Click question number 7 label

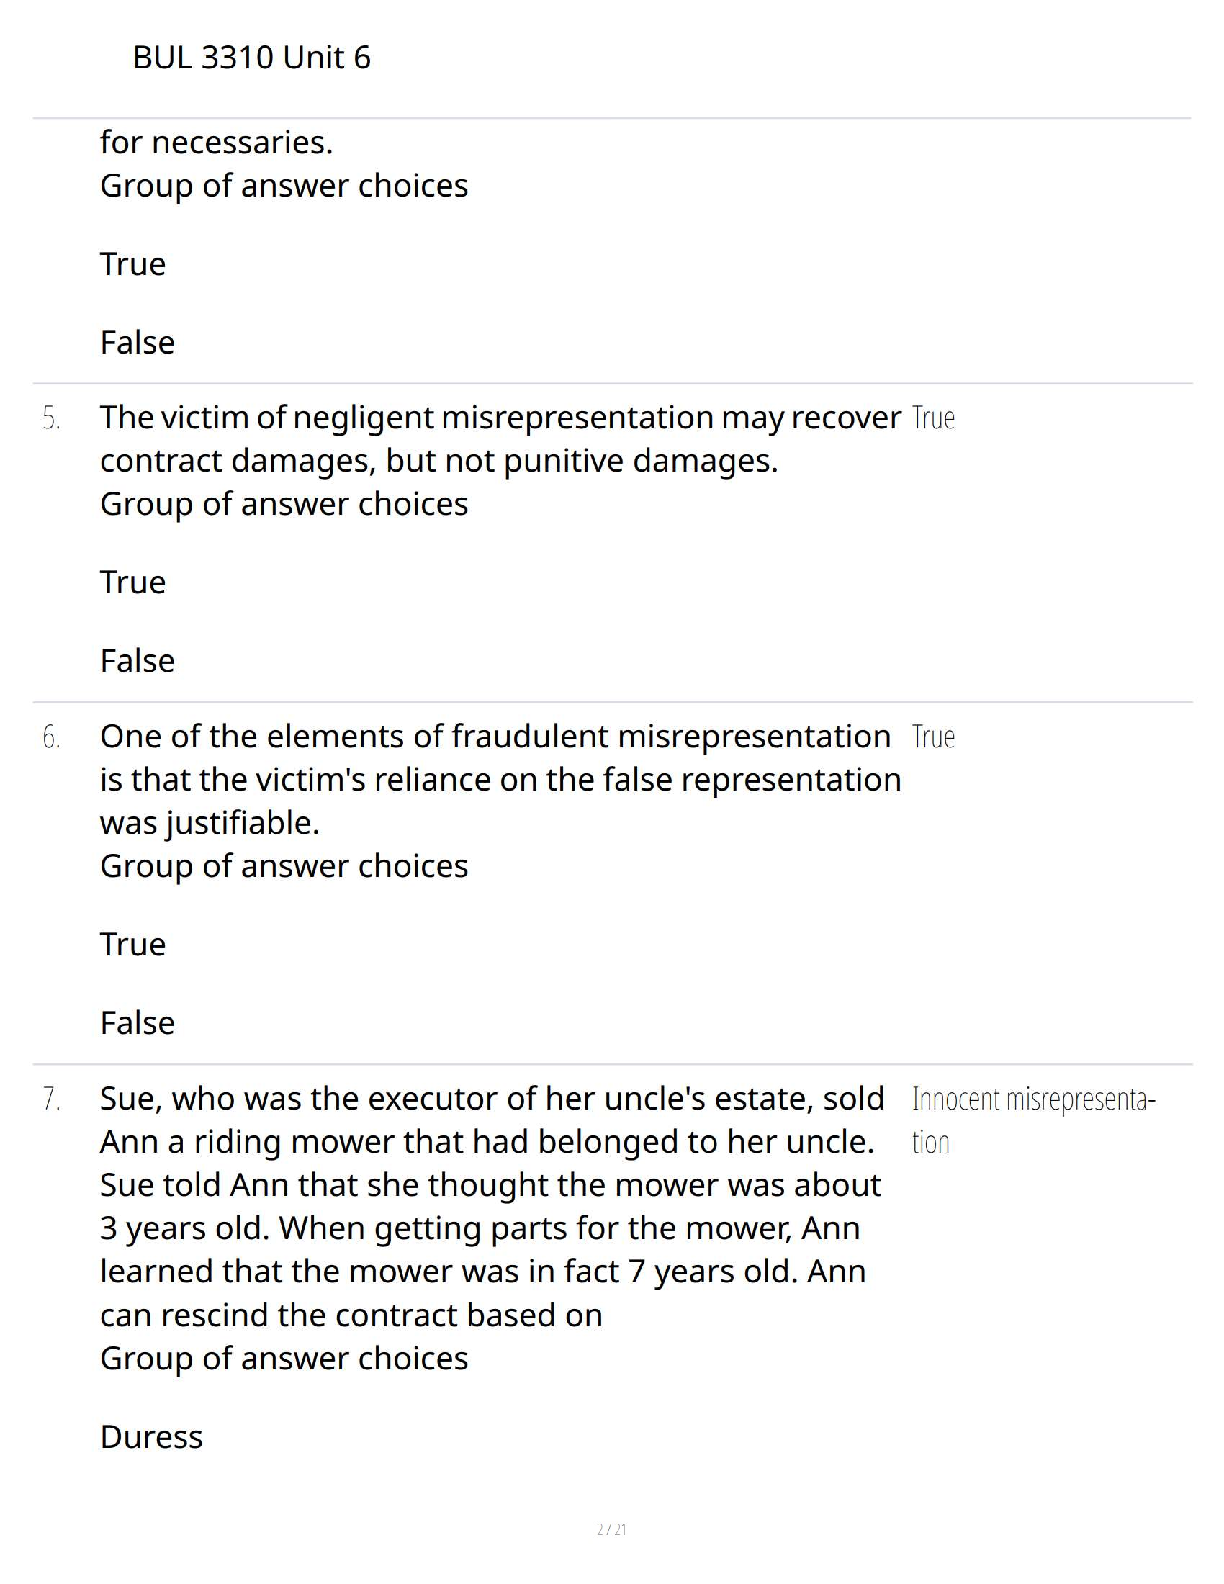click(x=51, y=1100)
